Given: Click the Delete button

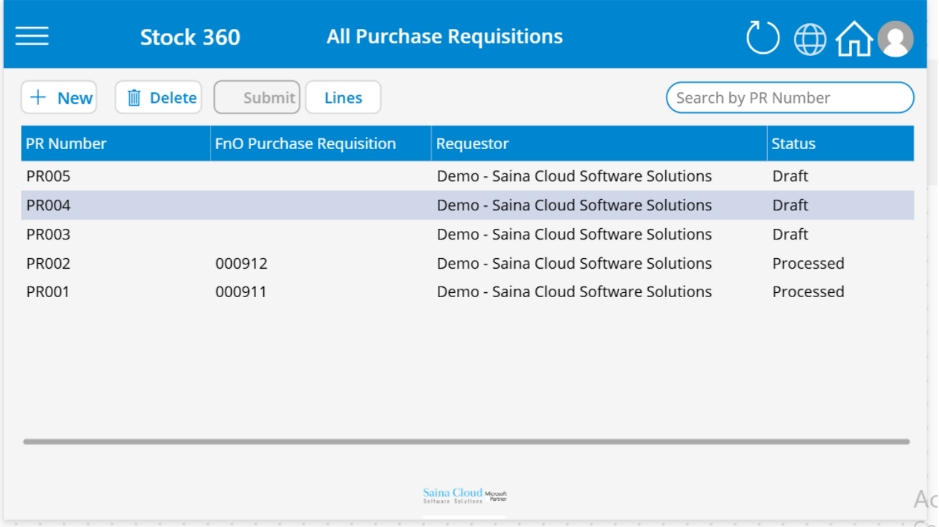Looking at the screenshot, I should tap(158, 97).
